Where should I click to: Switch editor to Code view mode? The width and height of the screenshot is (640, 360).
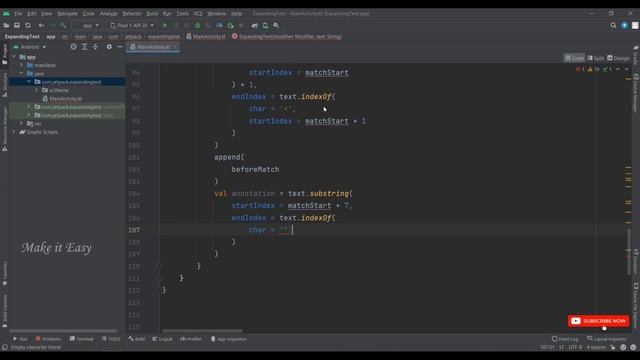tap(574, 58)
